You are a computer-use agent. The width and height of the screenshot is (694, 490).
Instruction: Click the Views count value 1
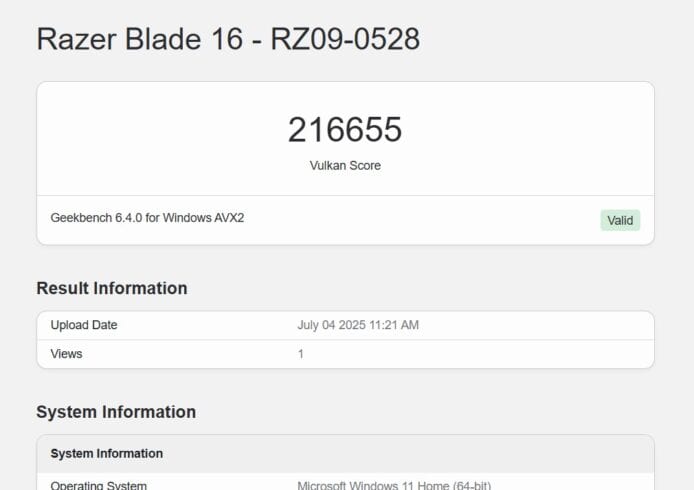[x=301, y=354]
